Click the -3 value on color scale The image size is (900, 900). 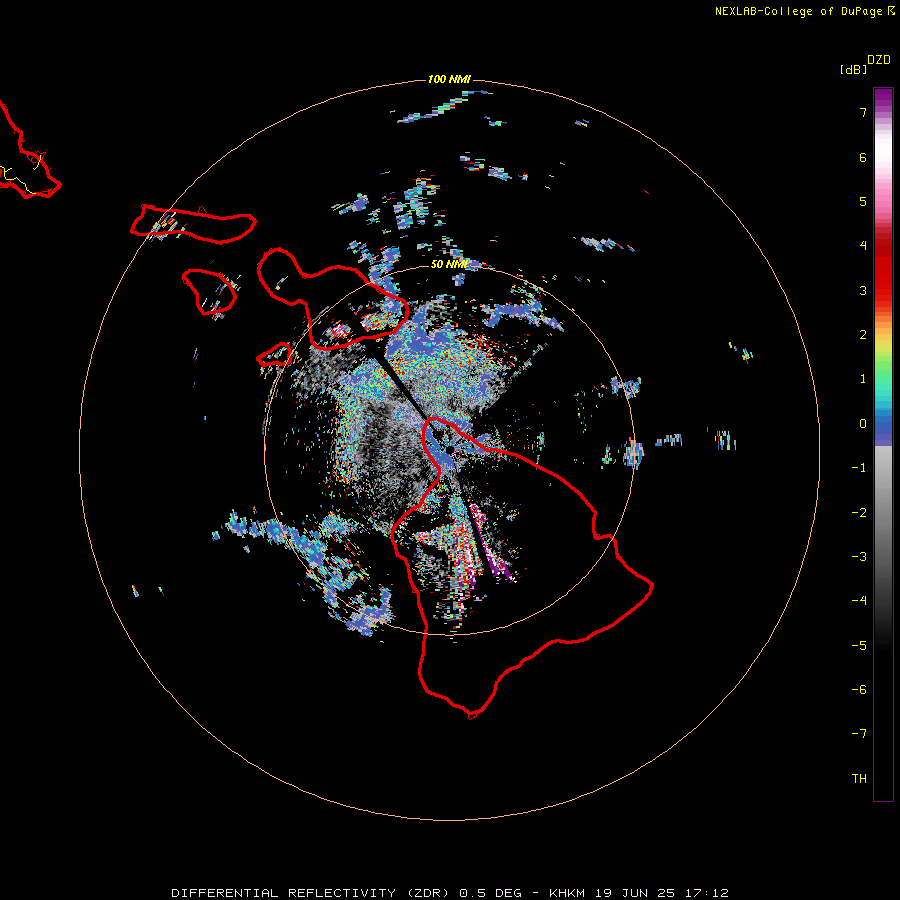pyautogui.click(x=859, y=557)
